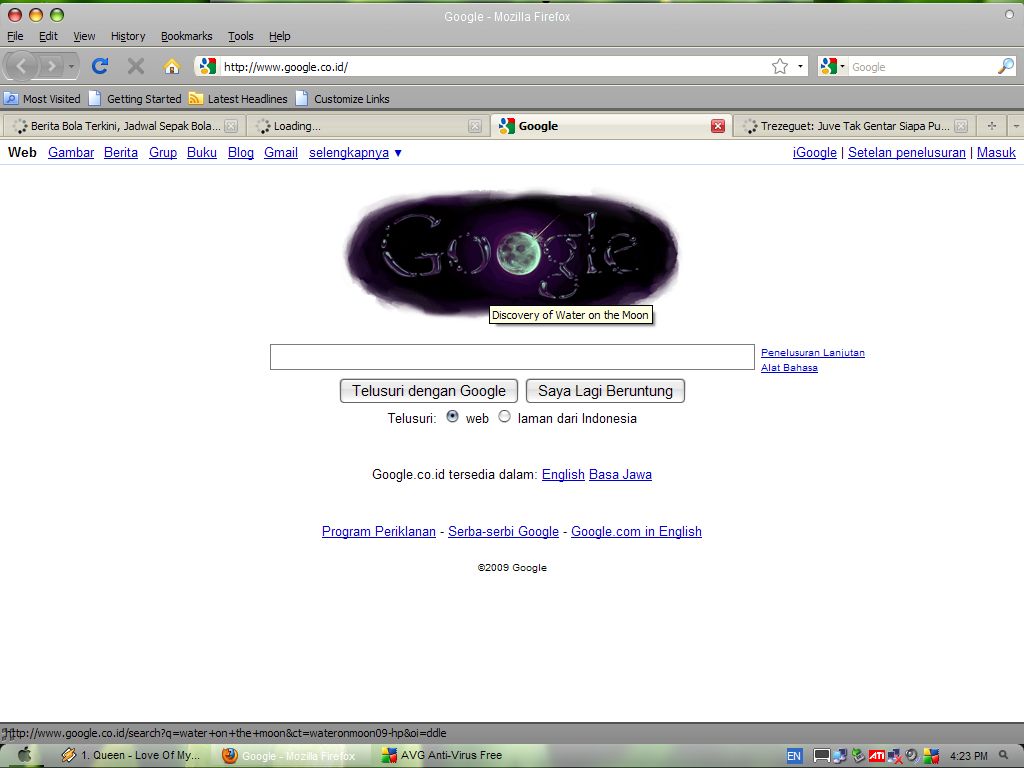
Task: Click the search bar magnifying glass icon
Action: pos(1006,66)
